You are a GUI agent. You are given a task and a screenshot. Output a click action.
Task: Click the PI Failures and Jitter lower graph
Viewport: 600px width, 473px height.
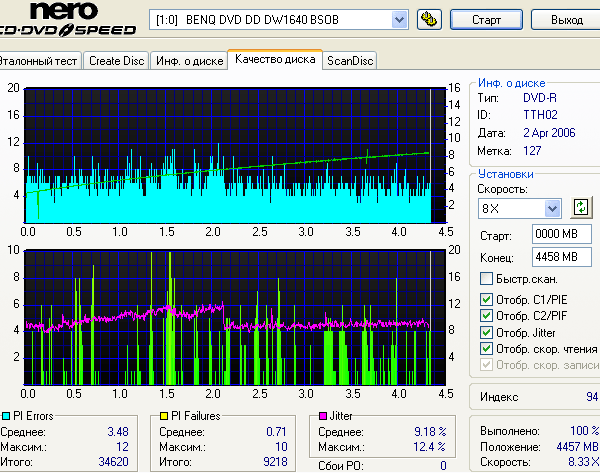click(235, 318)
